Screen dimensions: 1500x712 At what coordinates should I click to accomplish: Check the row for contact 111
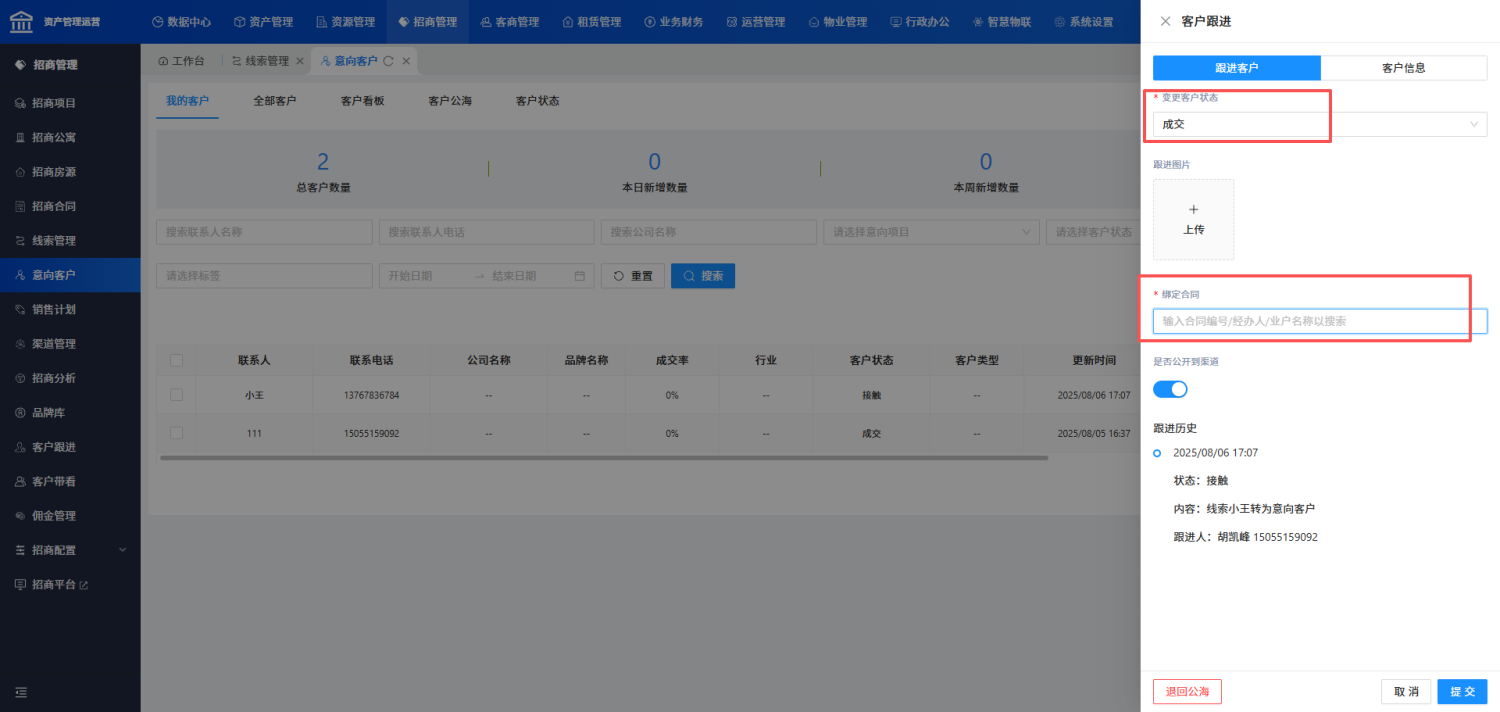[176, 433]
